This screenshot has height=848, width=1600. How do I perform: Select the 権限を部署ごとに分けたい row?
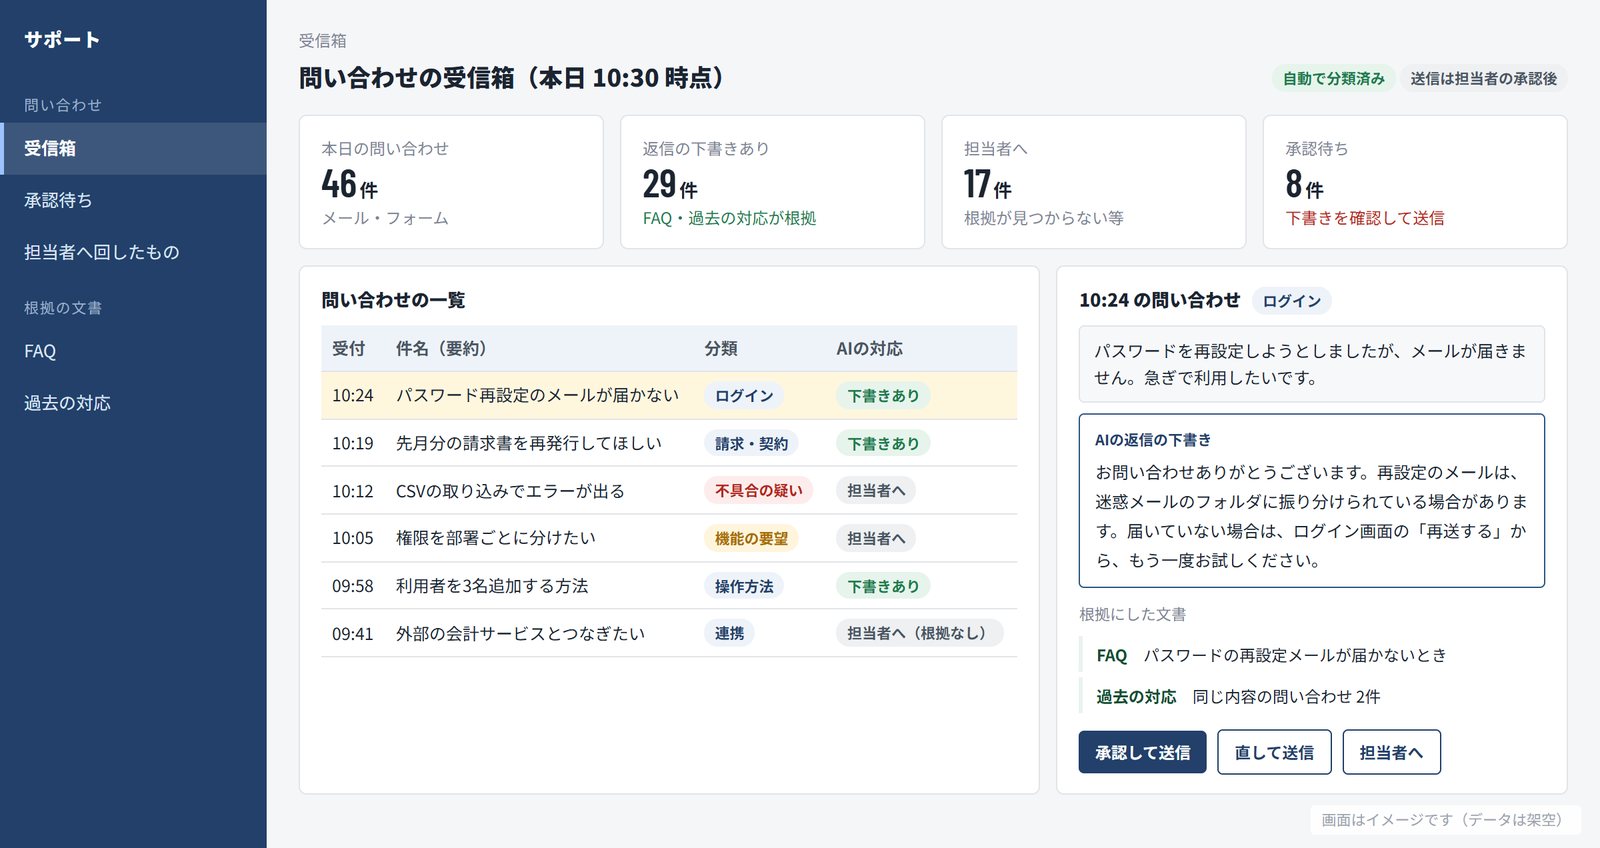(x=669, y=538)
